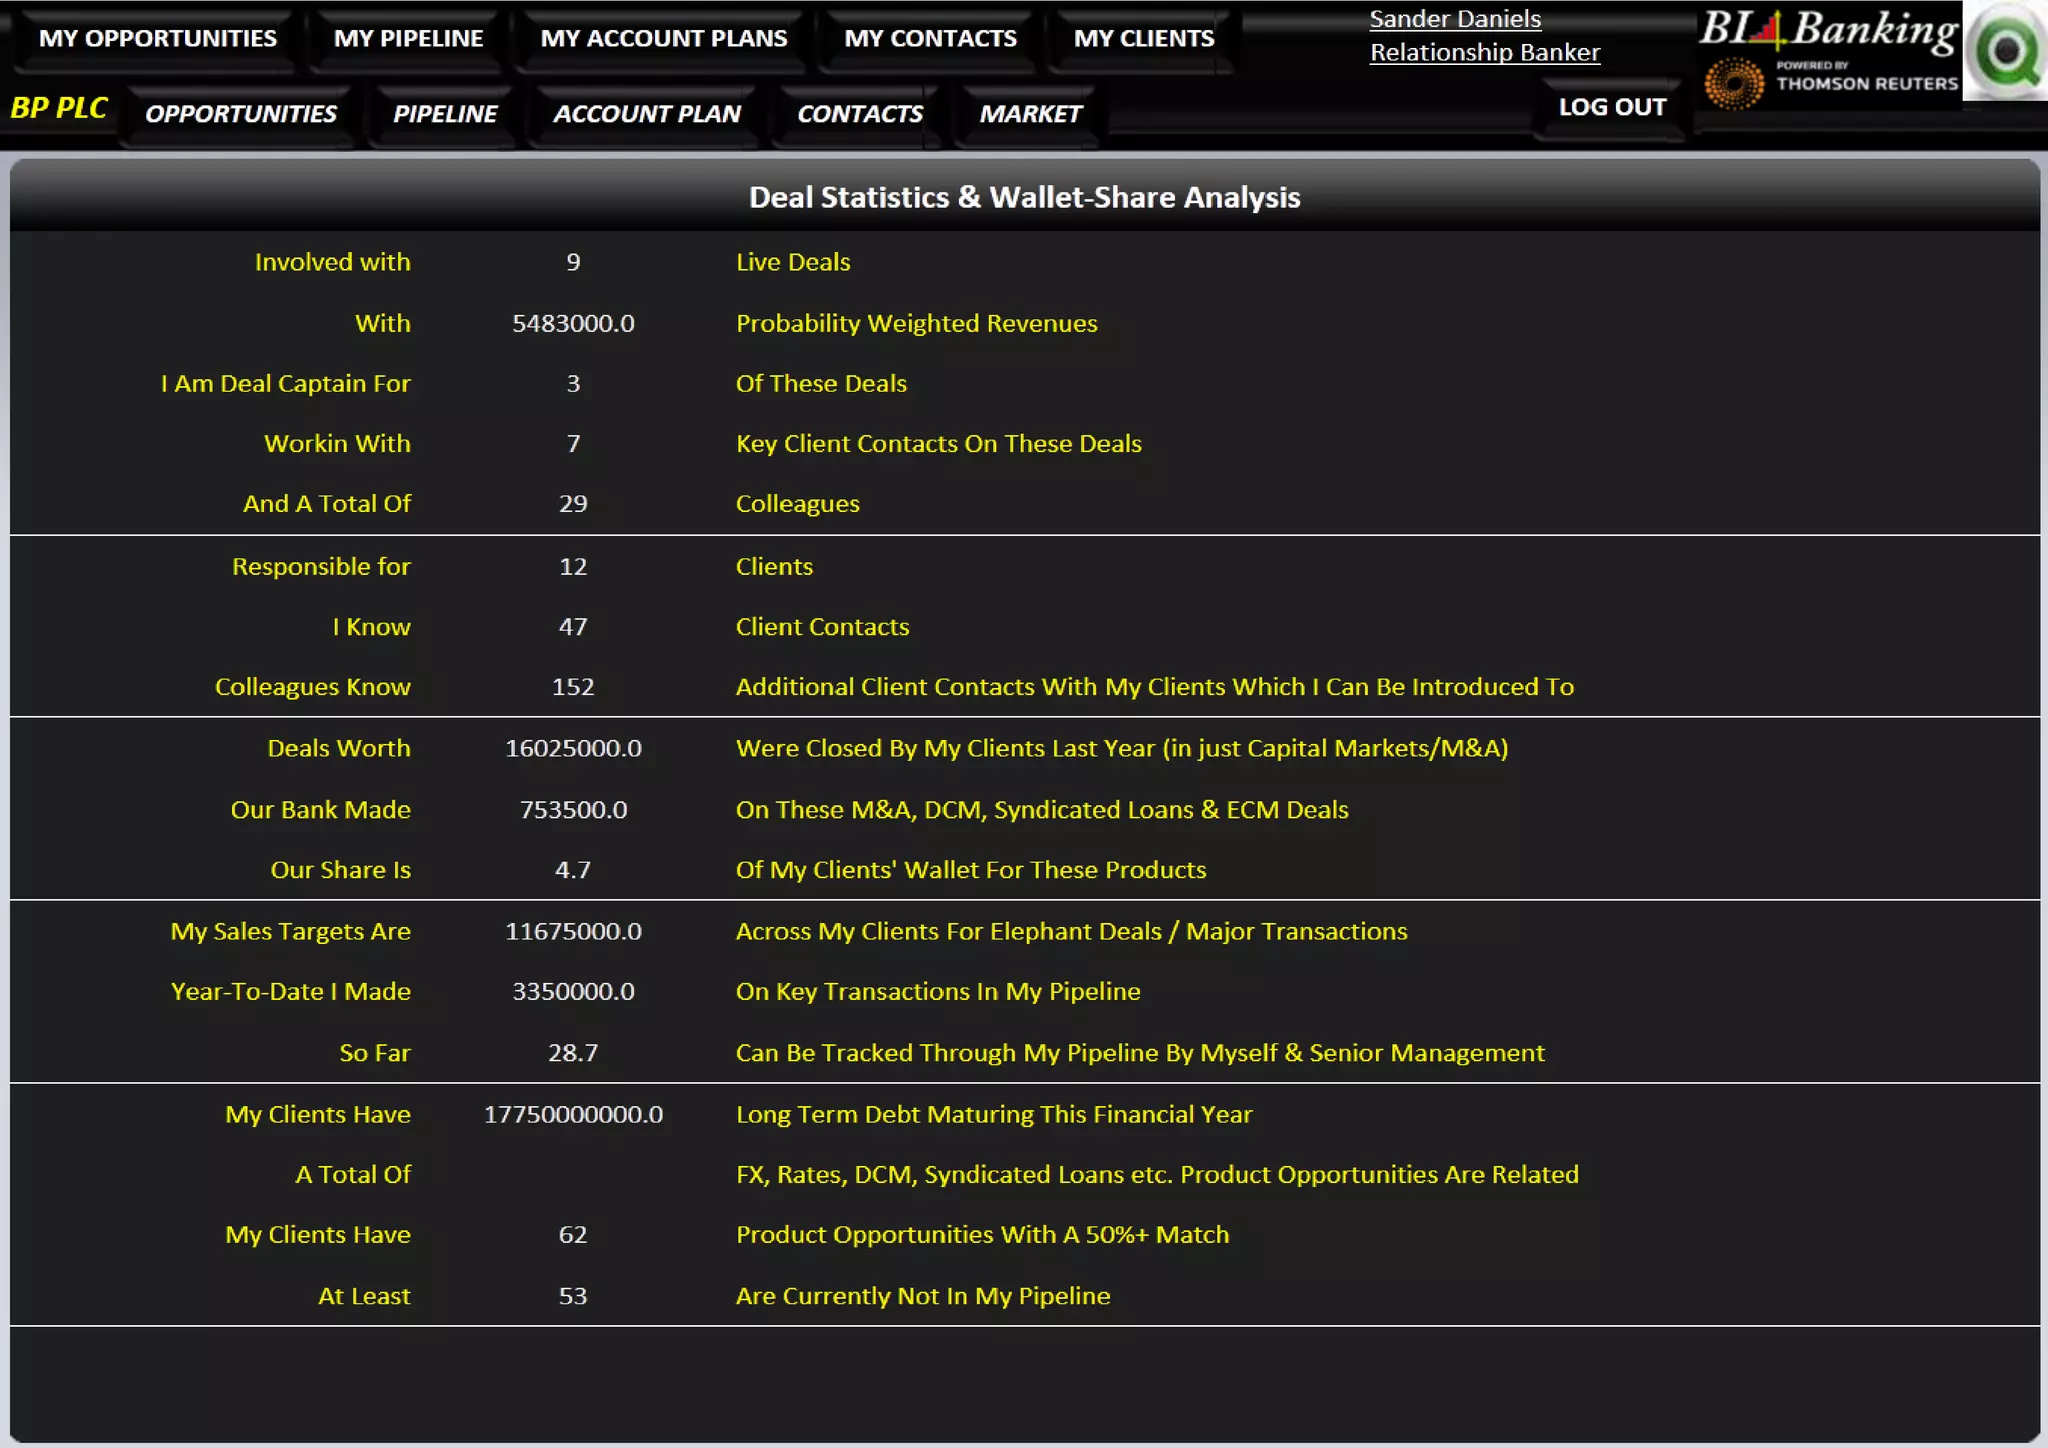
Task: Click the 62 Product Opportunities value
Action: [573, 1235]
